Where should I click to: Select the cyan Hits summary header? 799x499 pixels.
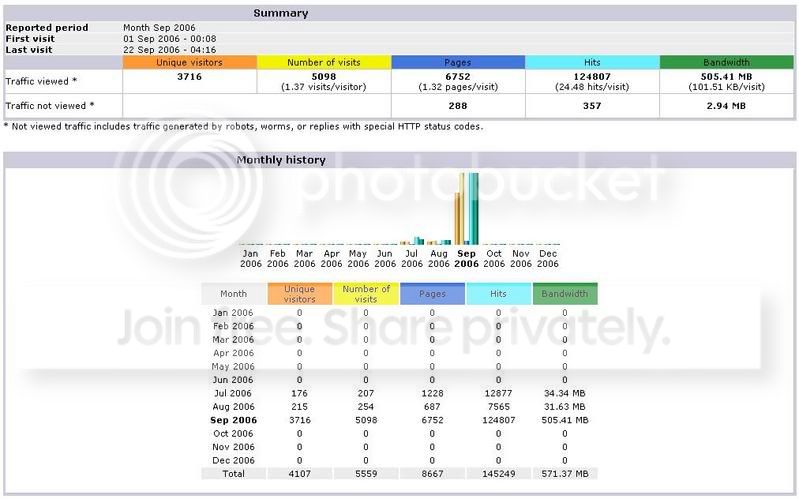click(592, 62)
